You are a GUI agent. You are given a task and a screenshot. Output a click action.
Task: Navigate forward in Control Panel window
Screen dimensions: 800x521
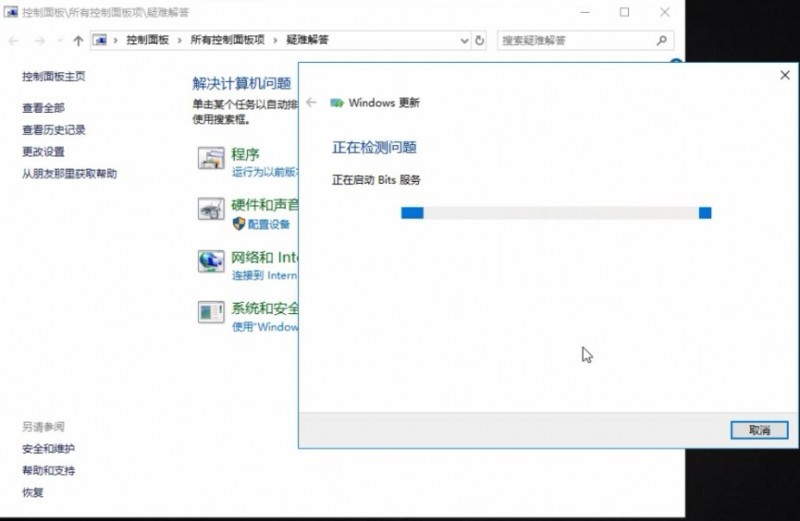(x=39, y=41)
